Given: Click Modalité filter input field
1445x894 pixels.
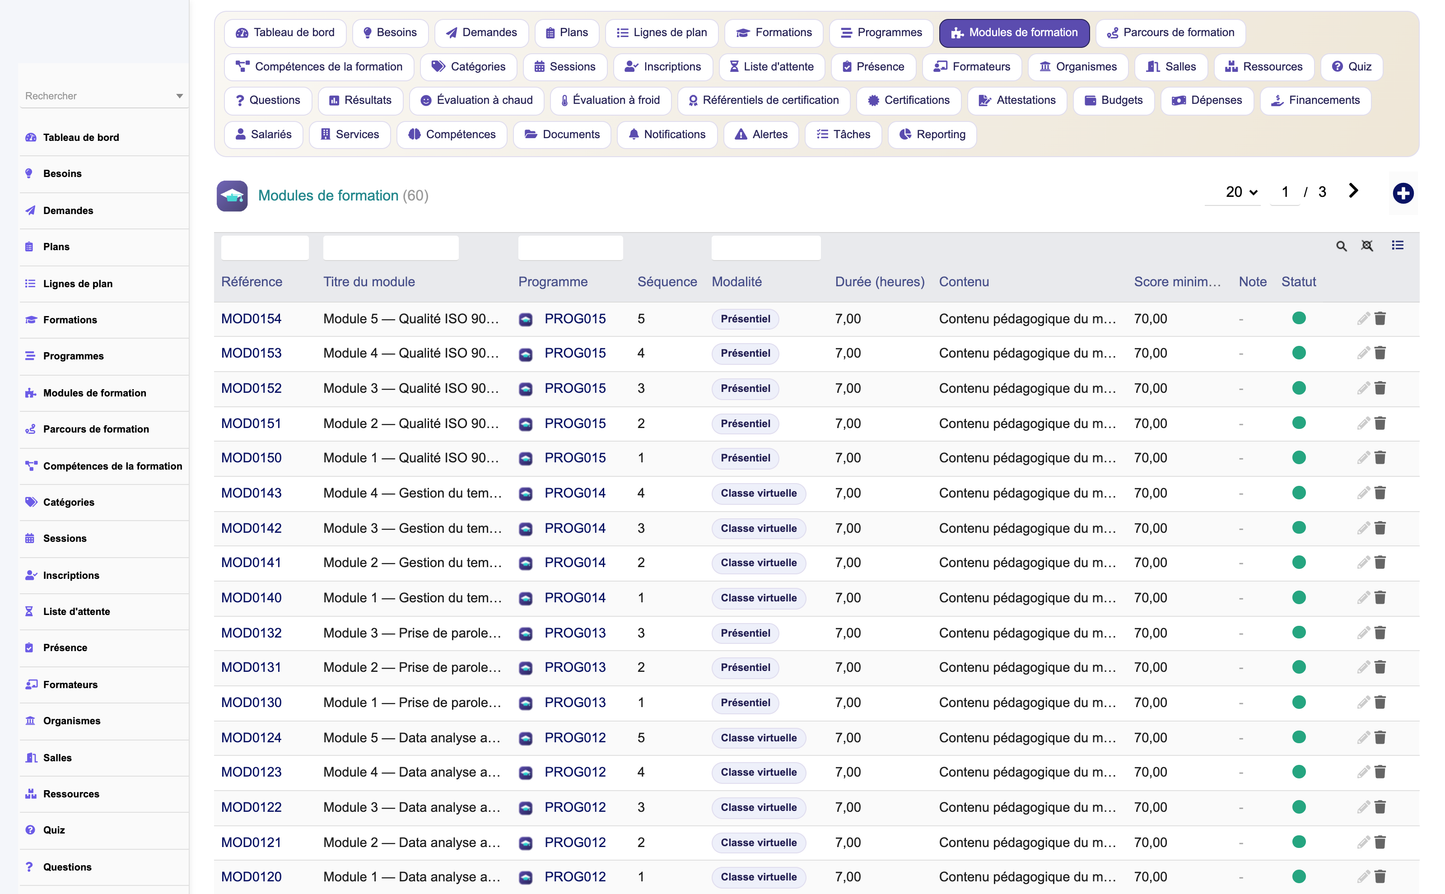Looking at the screenshot, I should 766,247.
